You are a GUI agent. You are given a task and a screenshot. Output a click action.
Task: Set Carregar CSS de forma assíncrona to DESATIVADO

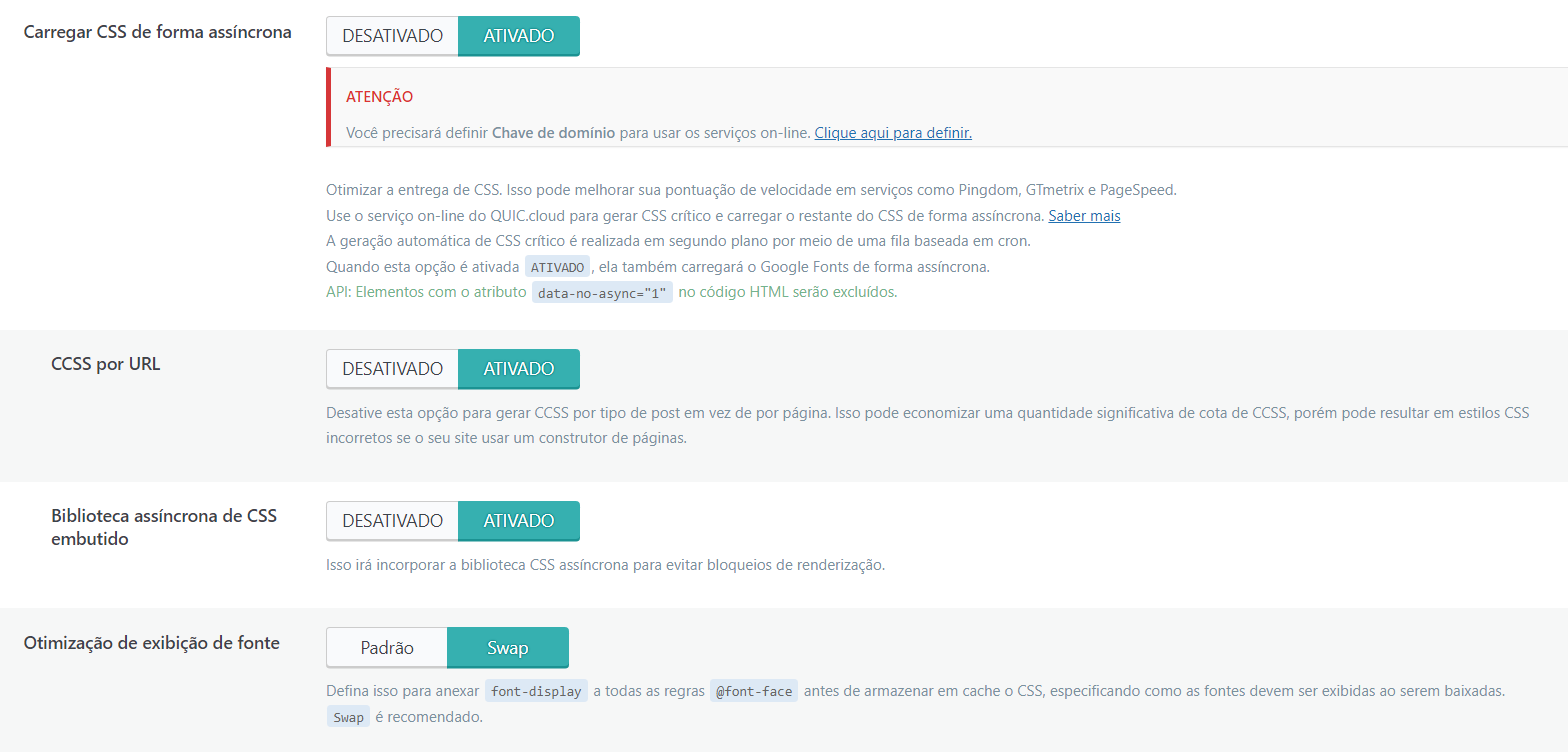(392, 36)
